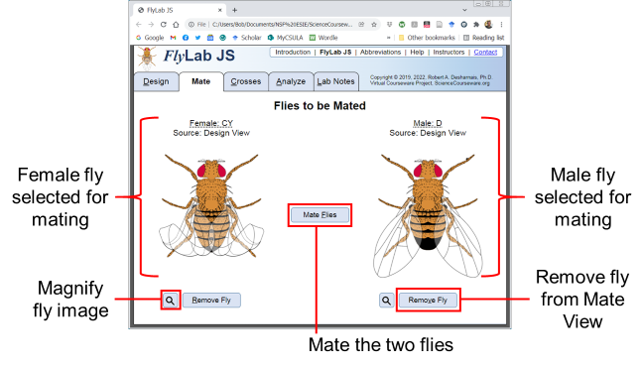Share this page from the address bar
This screenshot has width=643, height=367.
click(361, 25)
